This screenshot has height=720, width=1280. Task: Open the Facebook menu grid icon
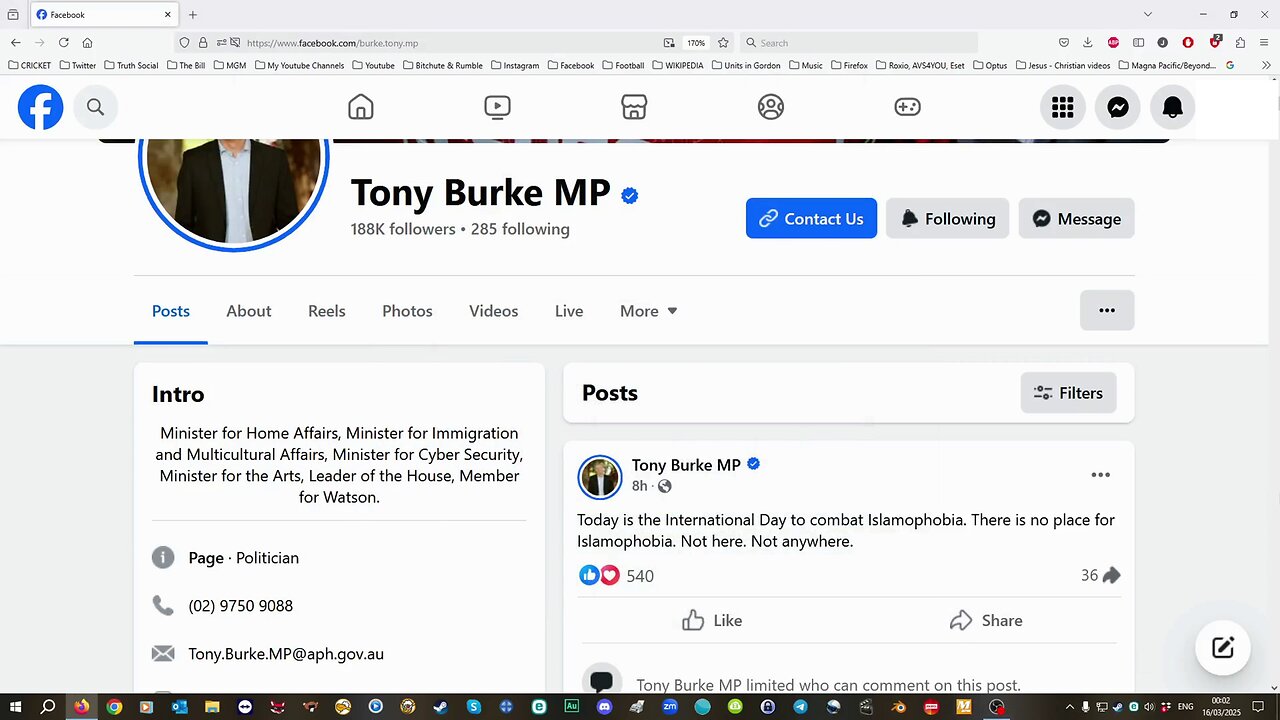point(1063,107)
